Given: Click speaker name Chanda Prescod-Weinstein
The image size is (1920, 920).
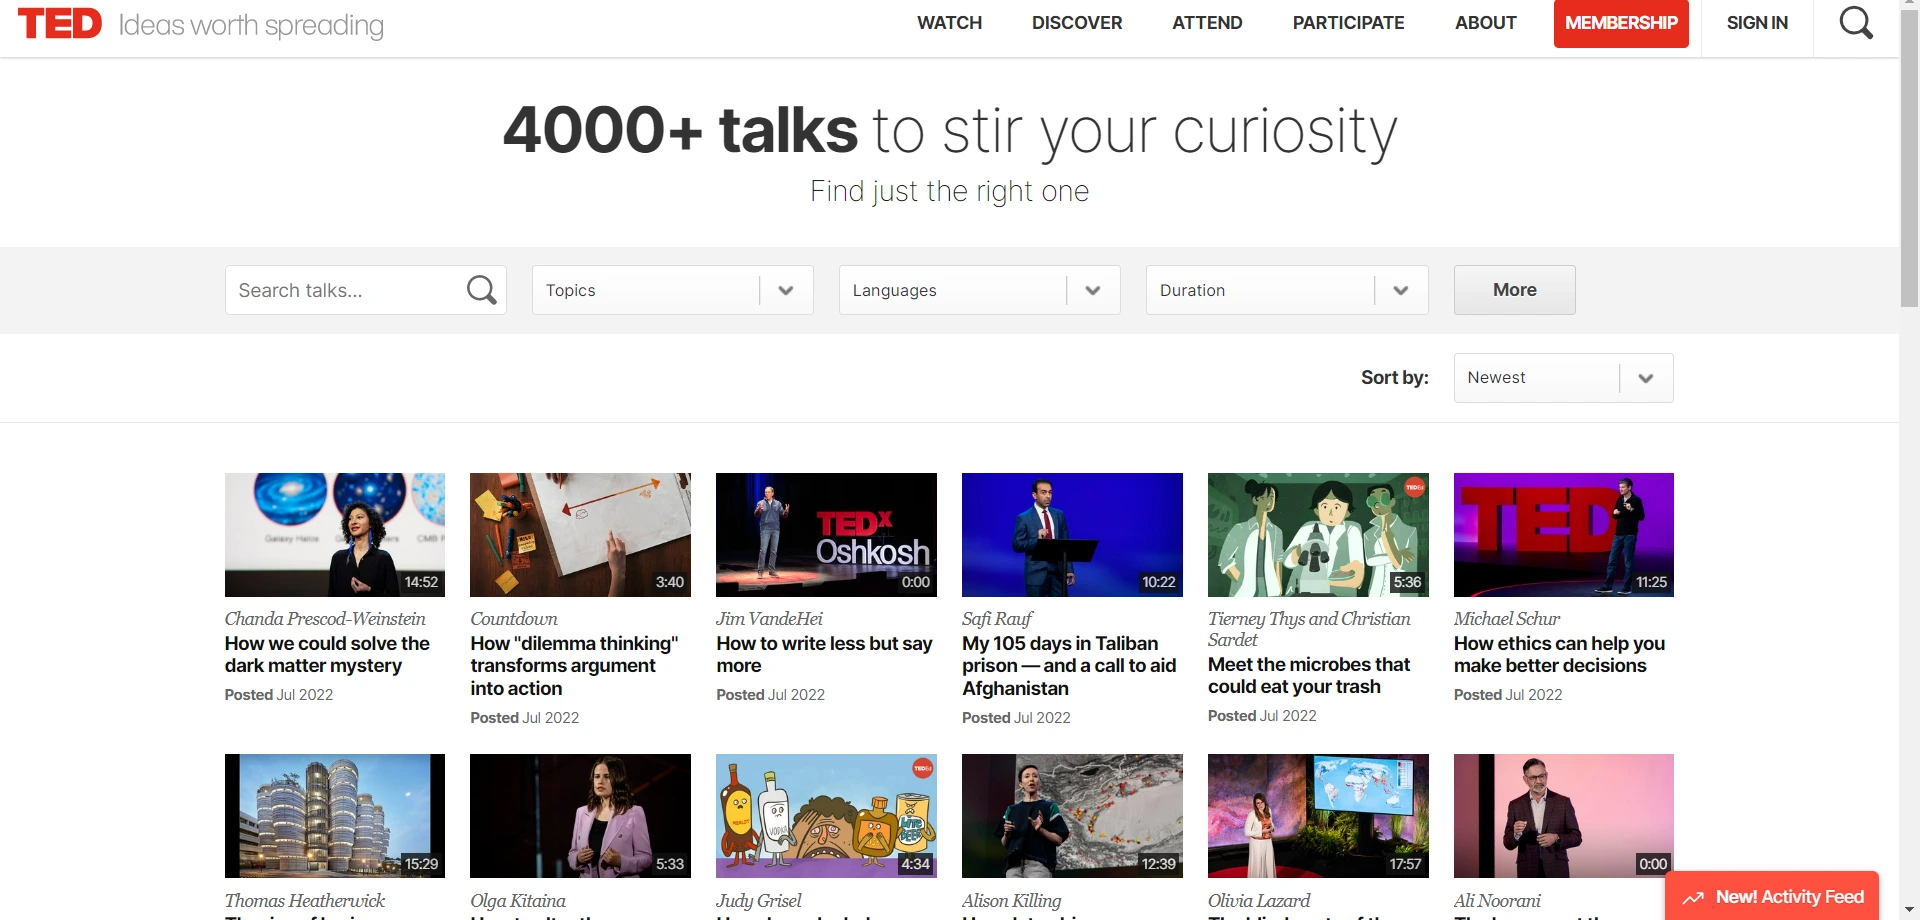Looking at the screenshot, I should 325,619.
